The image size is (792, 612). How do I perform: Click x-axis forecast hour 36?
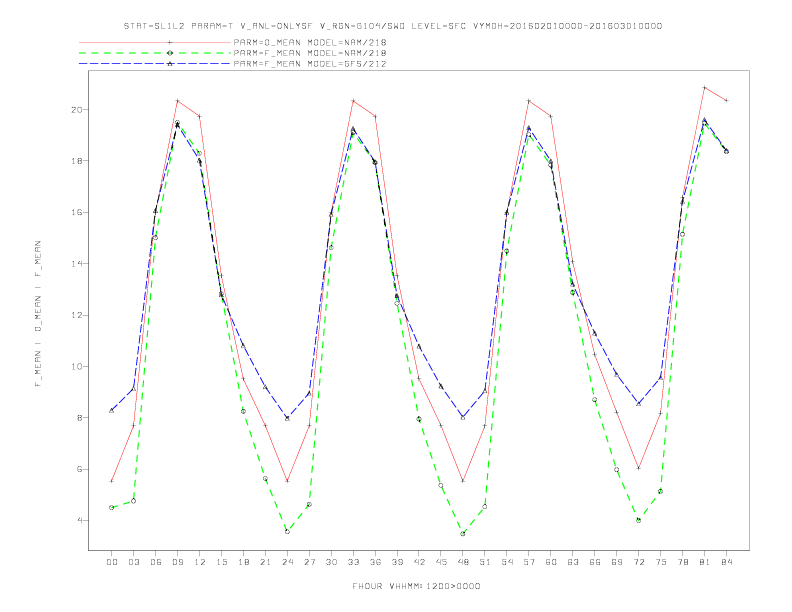(375, 562)
